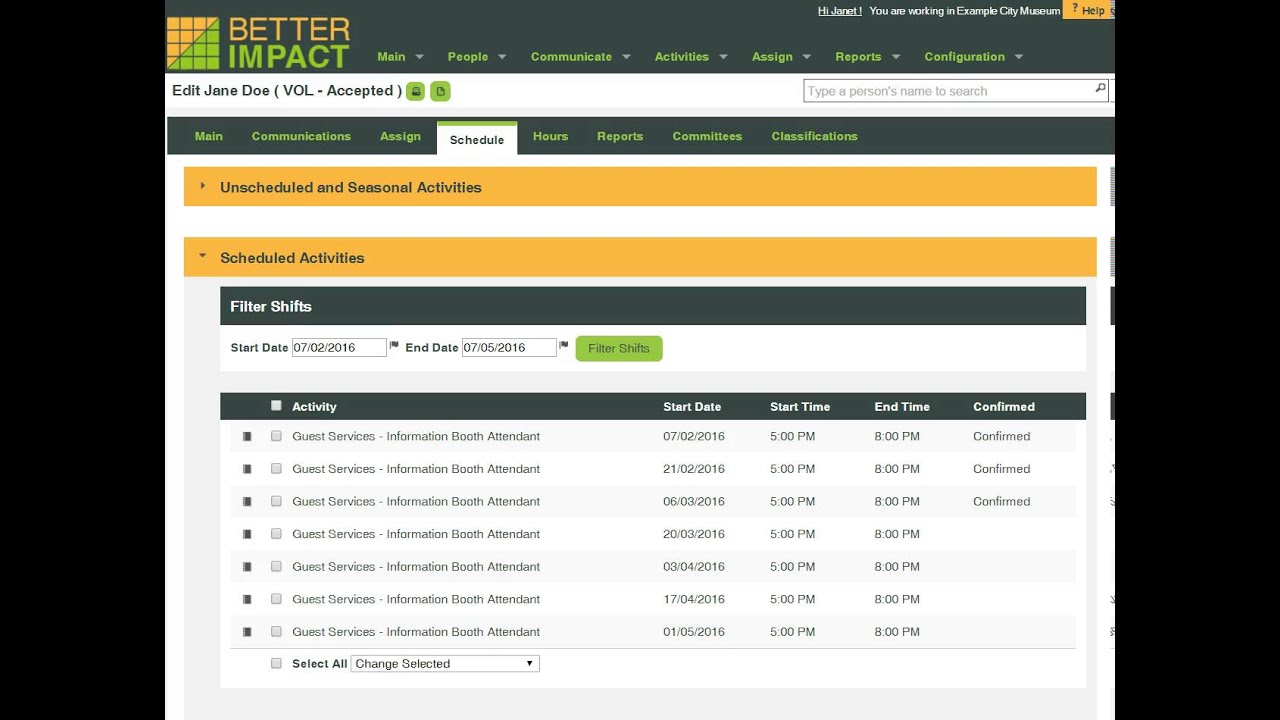
Task: Switch to the Hours tab
Action: 550,136
